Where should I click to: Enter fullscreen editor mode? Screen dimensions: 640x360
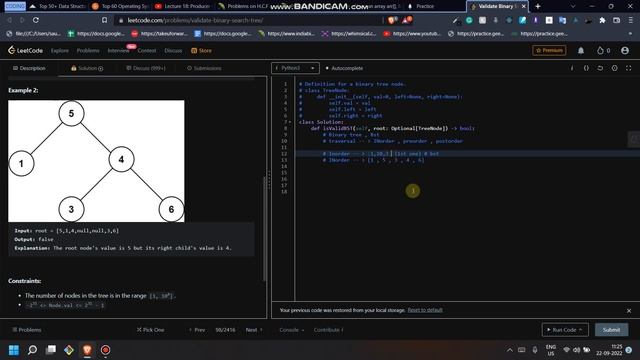pyautogui.click(x=629, y=68)
